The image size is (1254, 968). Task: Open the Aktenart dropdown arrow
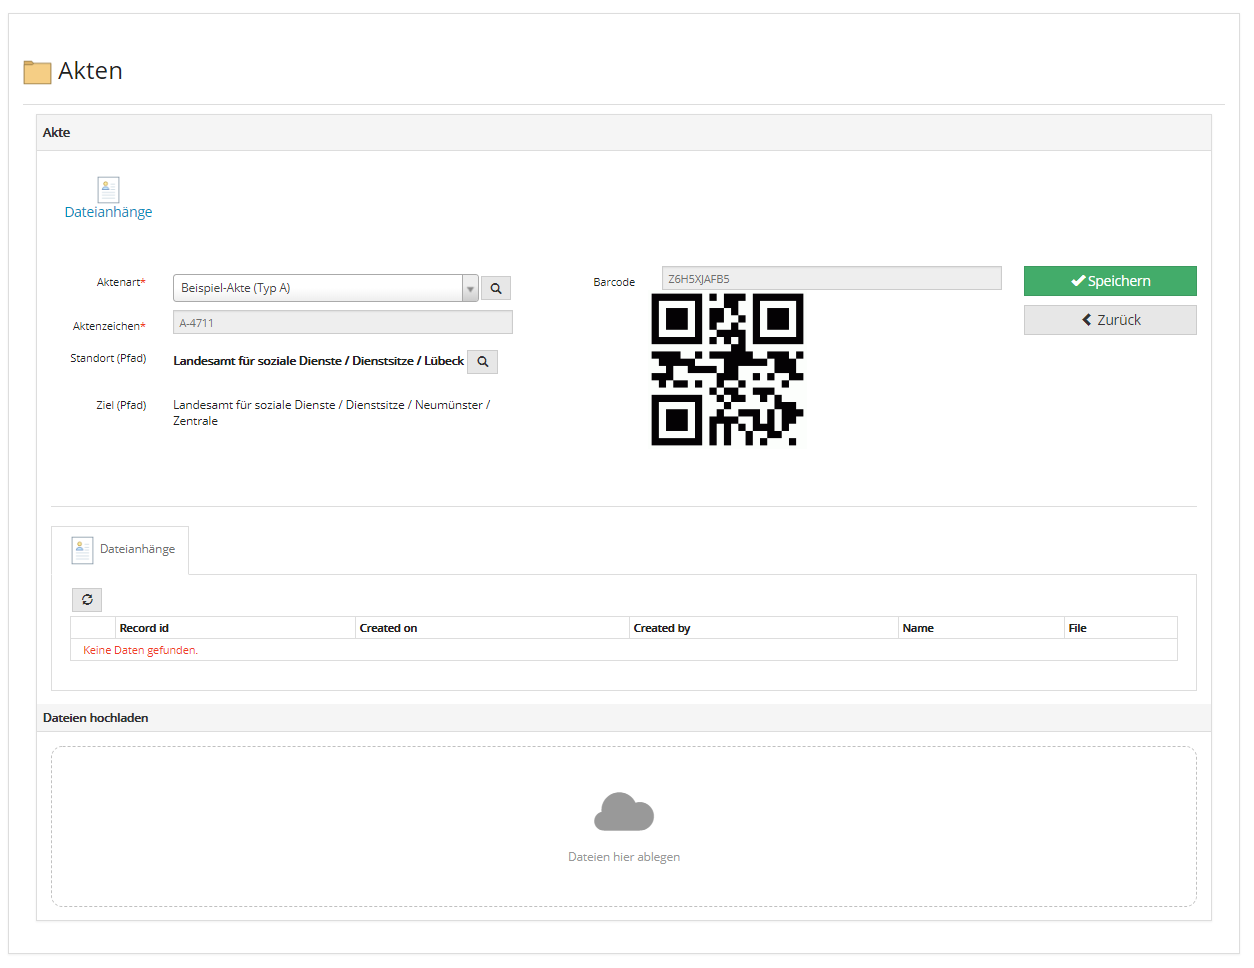470,288
